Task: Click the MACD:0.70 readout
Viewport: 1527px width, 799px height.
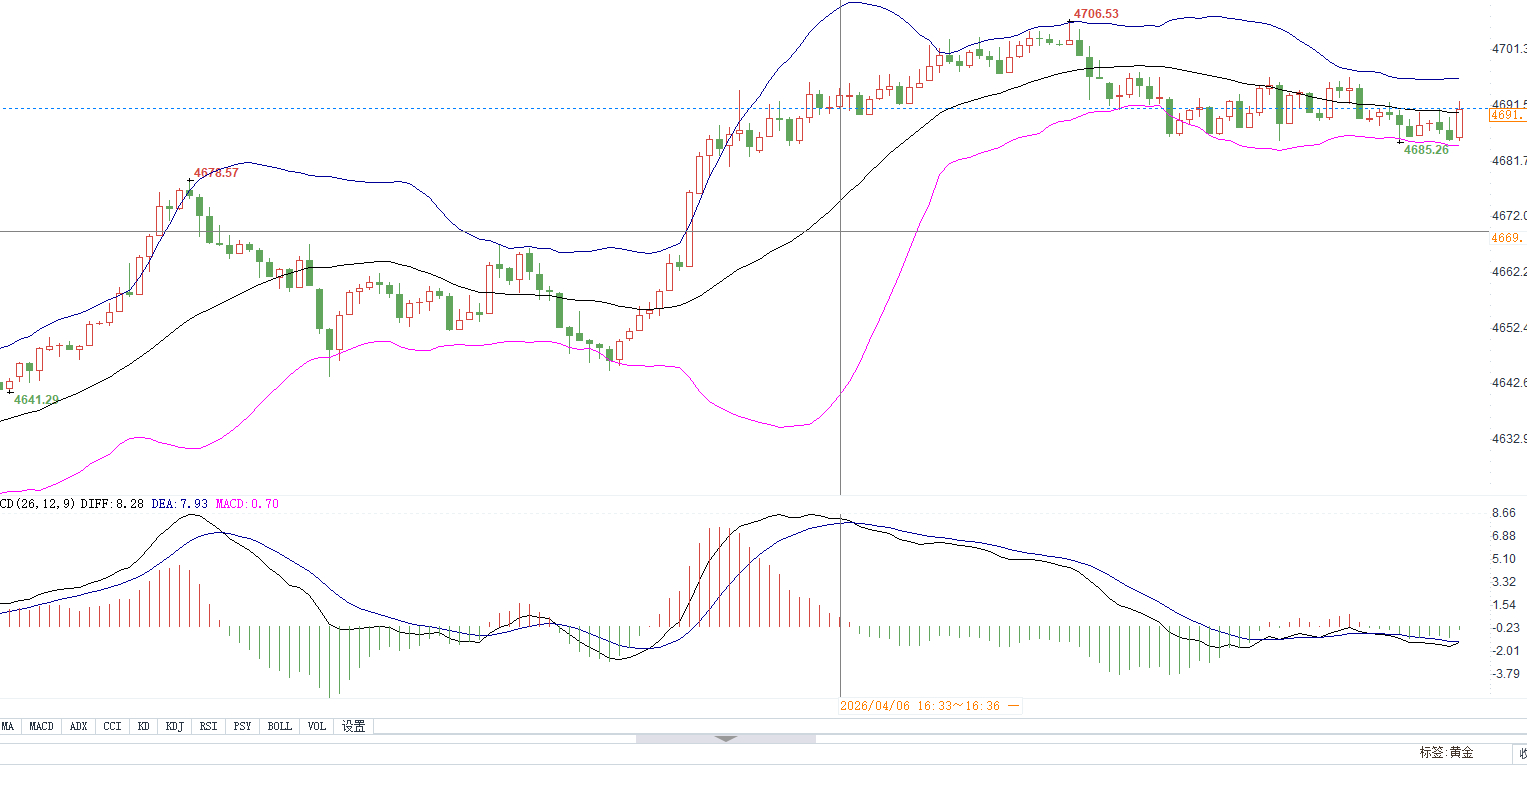Action: pos(247,504)
